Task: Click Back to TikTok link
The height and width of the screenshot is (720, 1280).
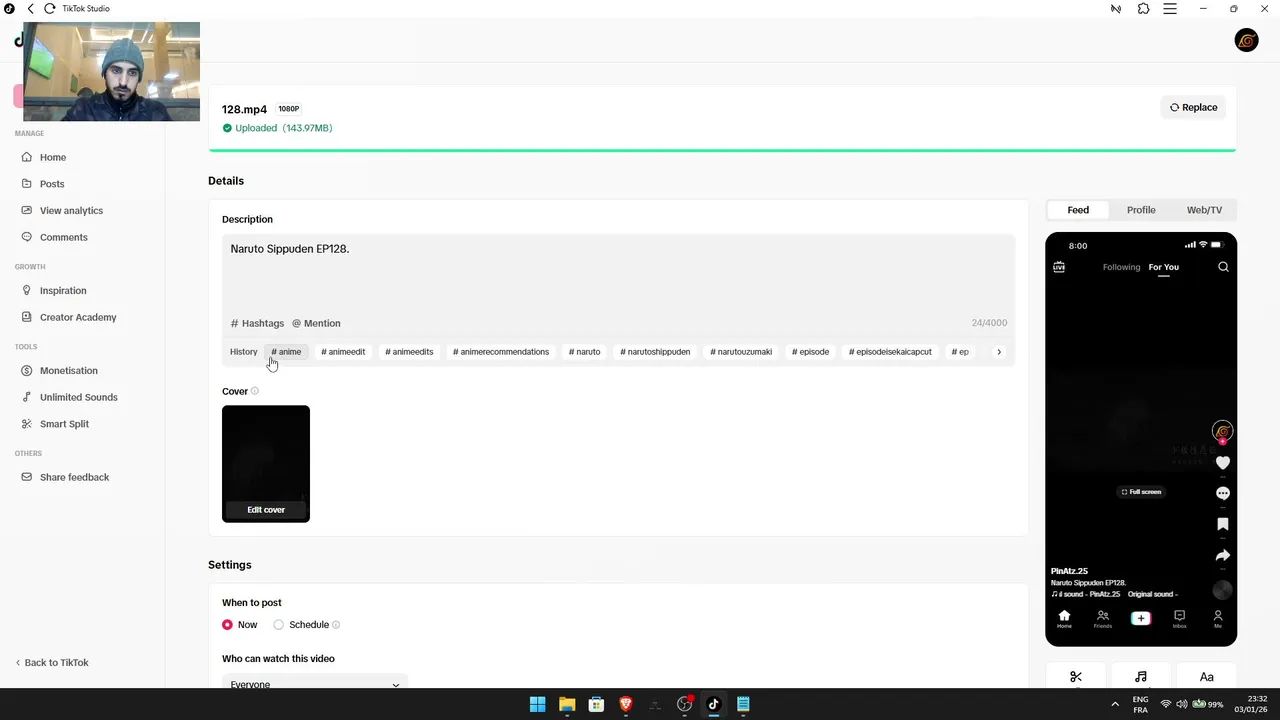Action: click(x=52, y=663)
